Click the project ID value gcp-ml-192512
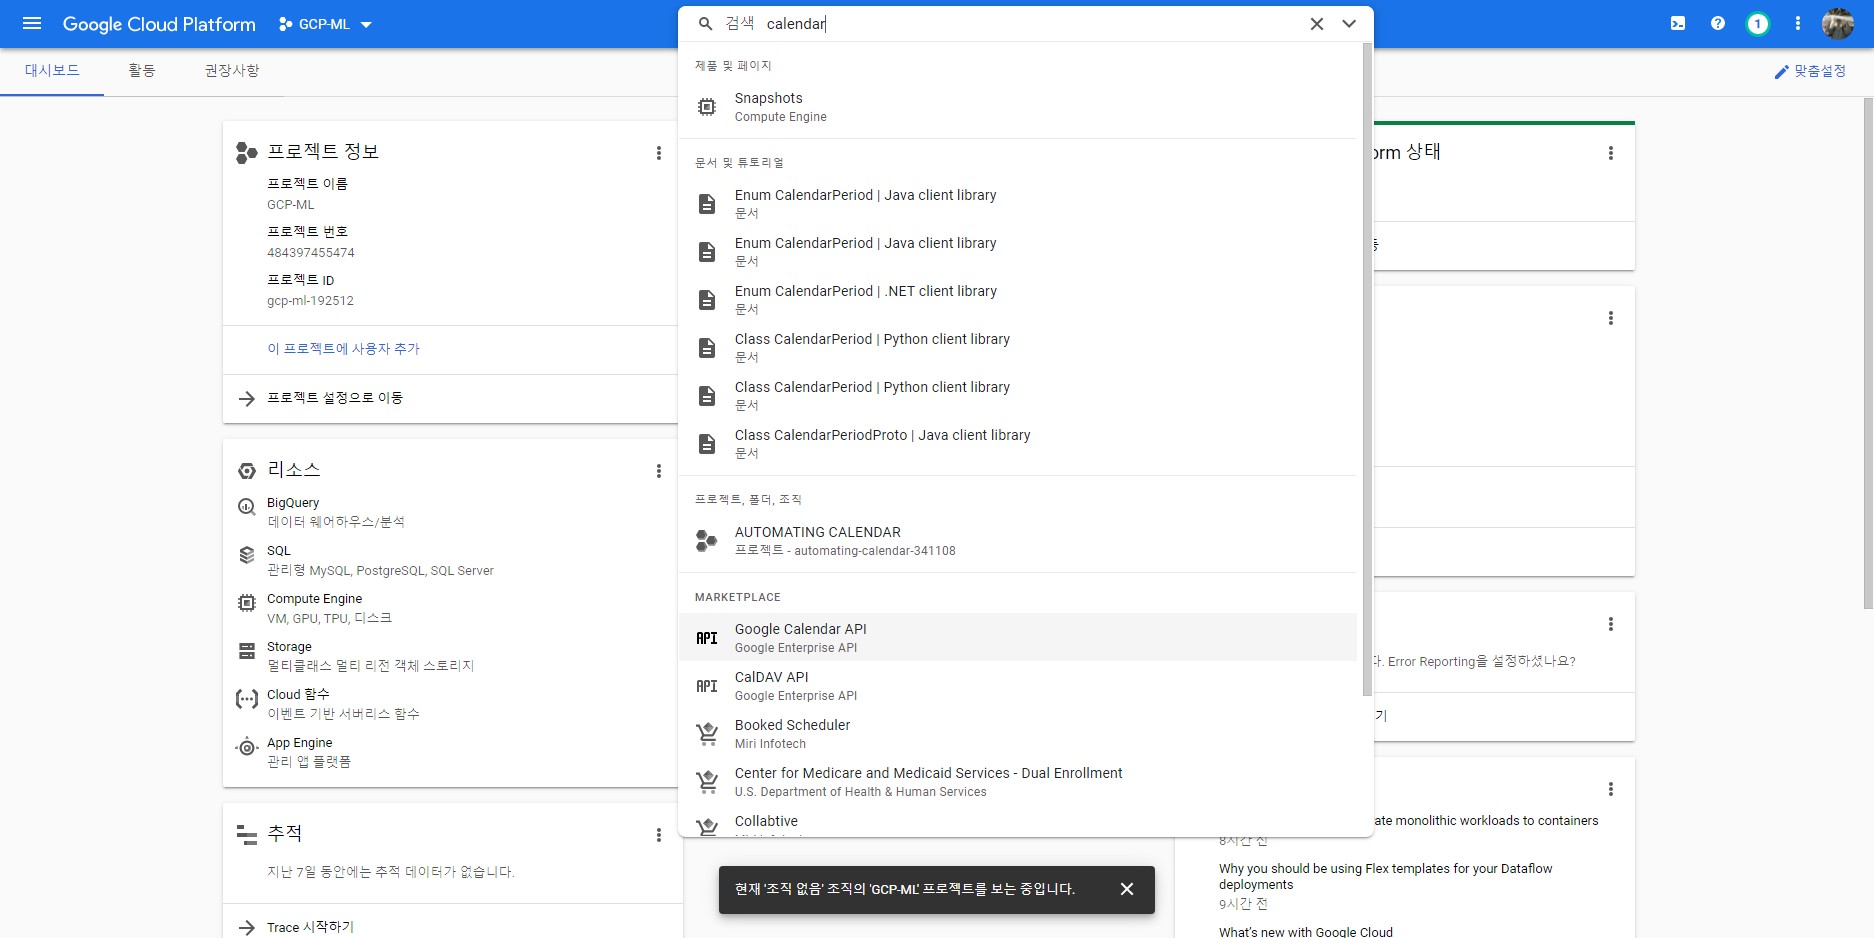 click(x=310, y=301)
